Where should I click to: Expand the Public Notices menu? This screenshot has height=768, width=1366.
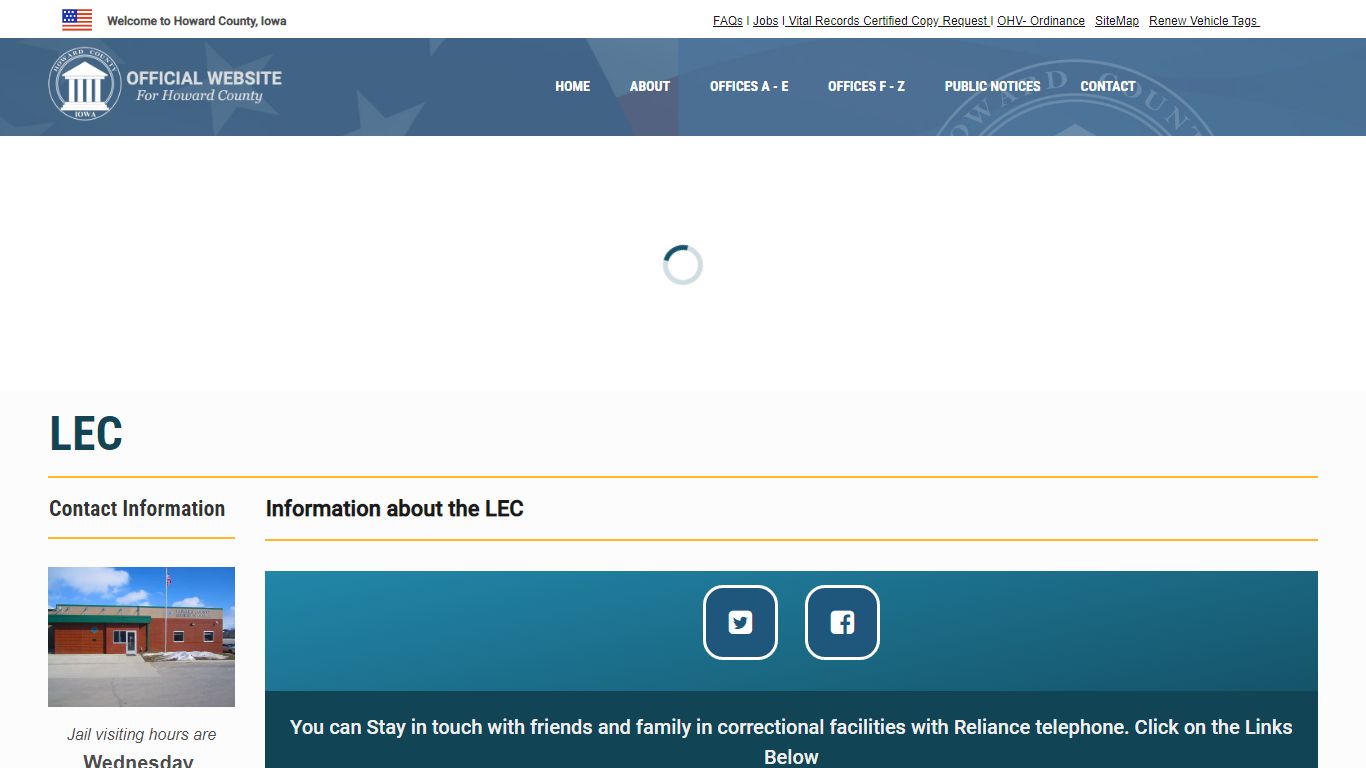(x=992, y=87)
